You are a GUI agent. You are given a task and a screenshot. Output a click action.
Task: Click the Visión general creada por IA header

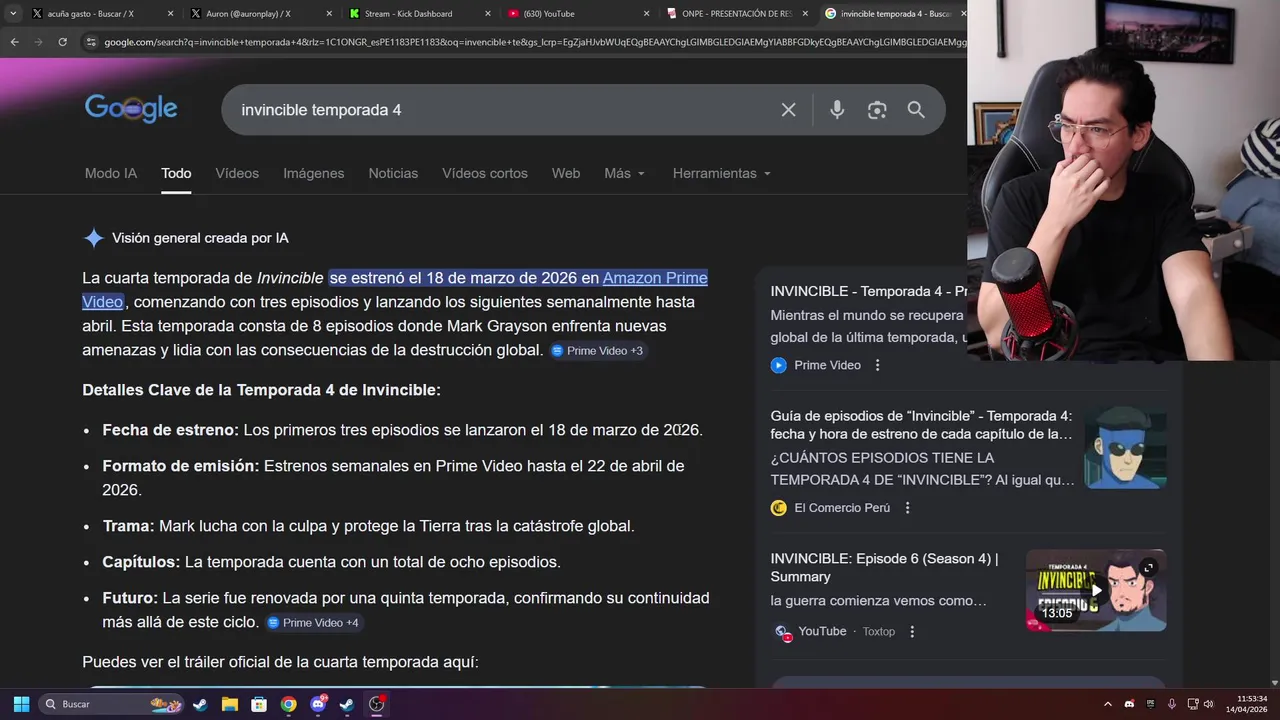pyautogui.click(x=200, y=238)
